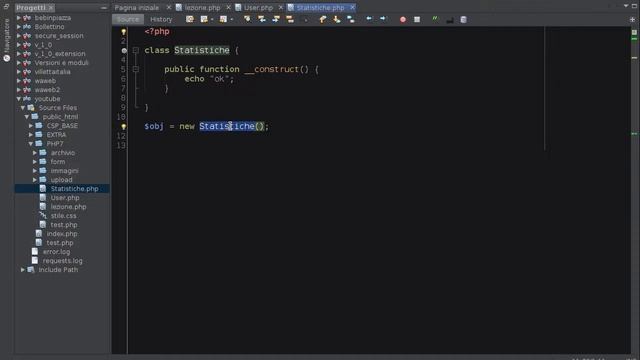This screenshot has width=640, height=360.
Task: Close the lezione.php tab
Action: pyautogui.click(x=229, y=7)
